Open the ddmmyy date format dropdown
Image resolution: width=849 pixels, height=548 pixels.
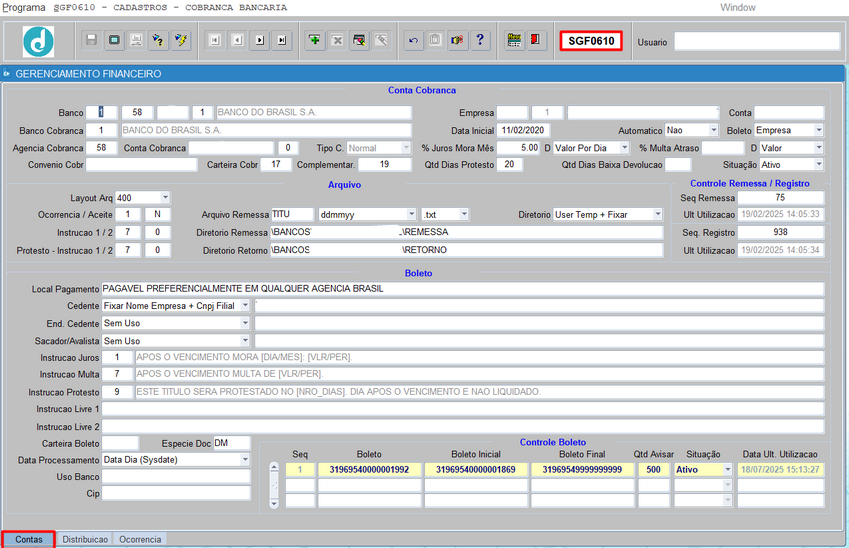[x=412, y=215]
